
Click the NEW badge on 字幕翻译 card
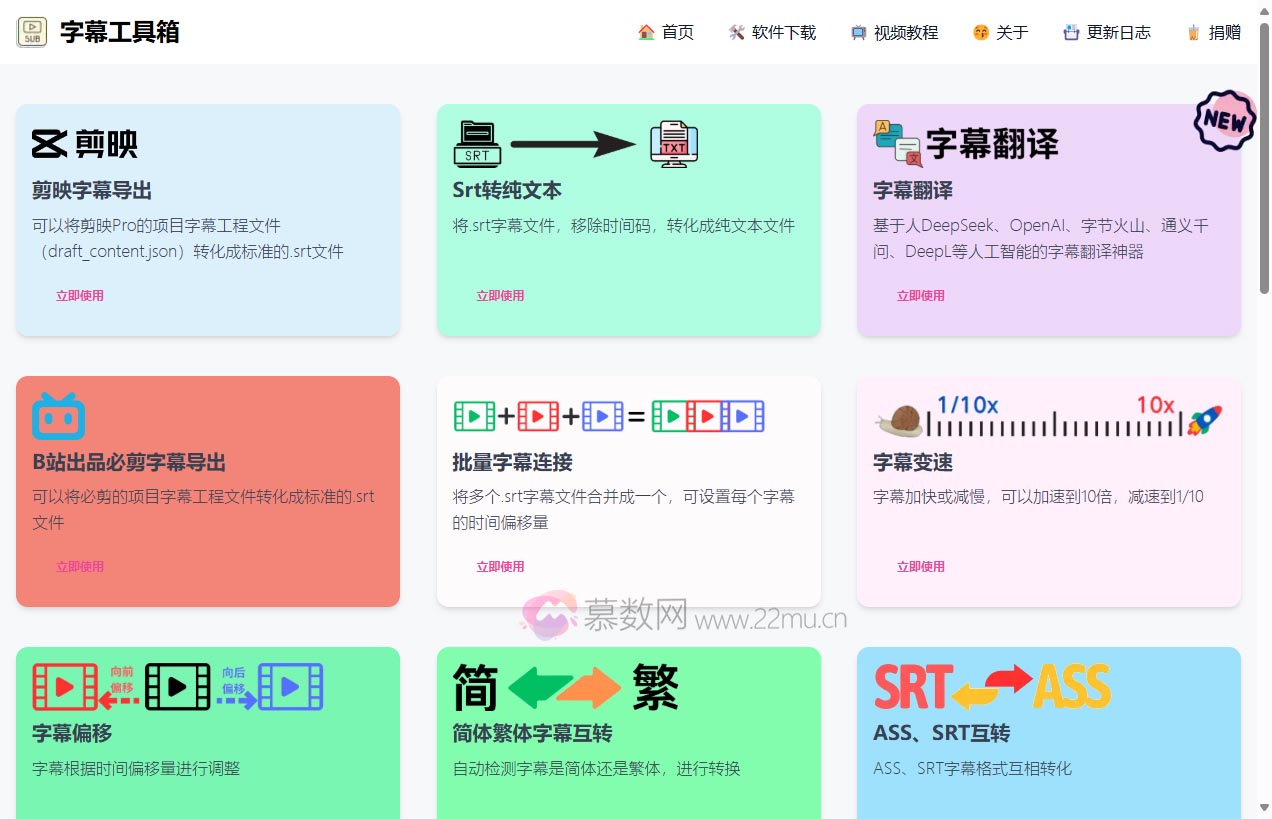pos(1224,120)
